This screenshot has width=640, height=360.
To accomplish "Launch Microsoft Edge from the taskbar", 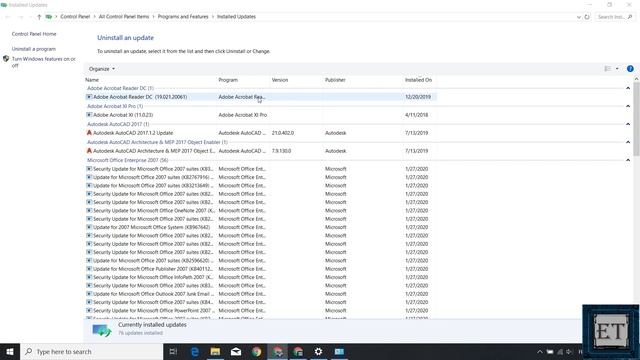I will (x=195, y=351).
